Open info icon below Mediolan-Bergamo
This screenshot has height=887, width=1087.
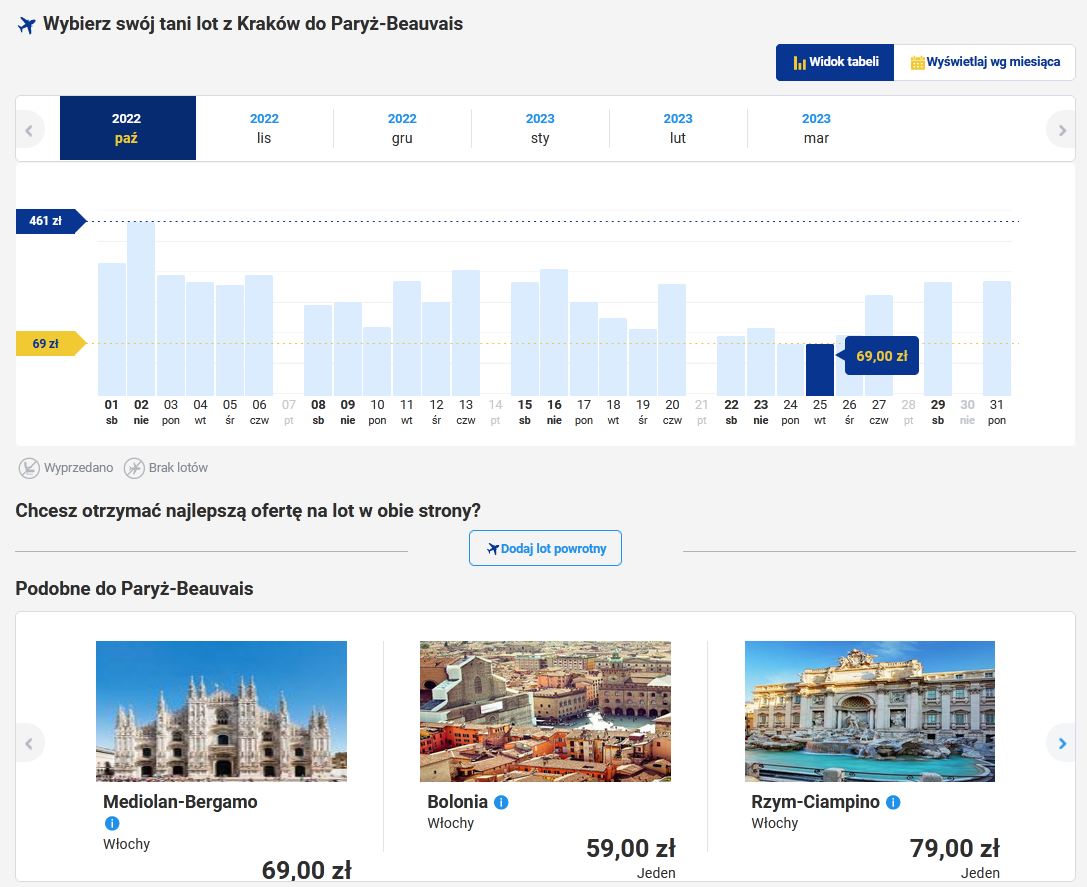click(112, 823)
